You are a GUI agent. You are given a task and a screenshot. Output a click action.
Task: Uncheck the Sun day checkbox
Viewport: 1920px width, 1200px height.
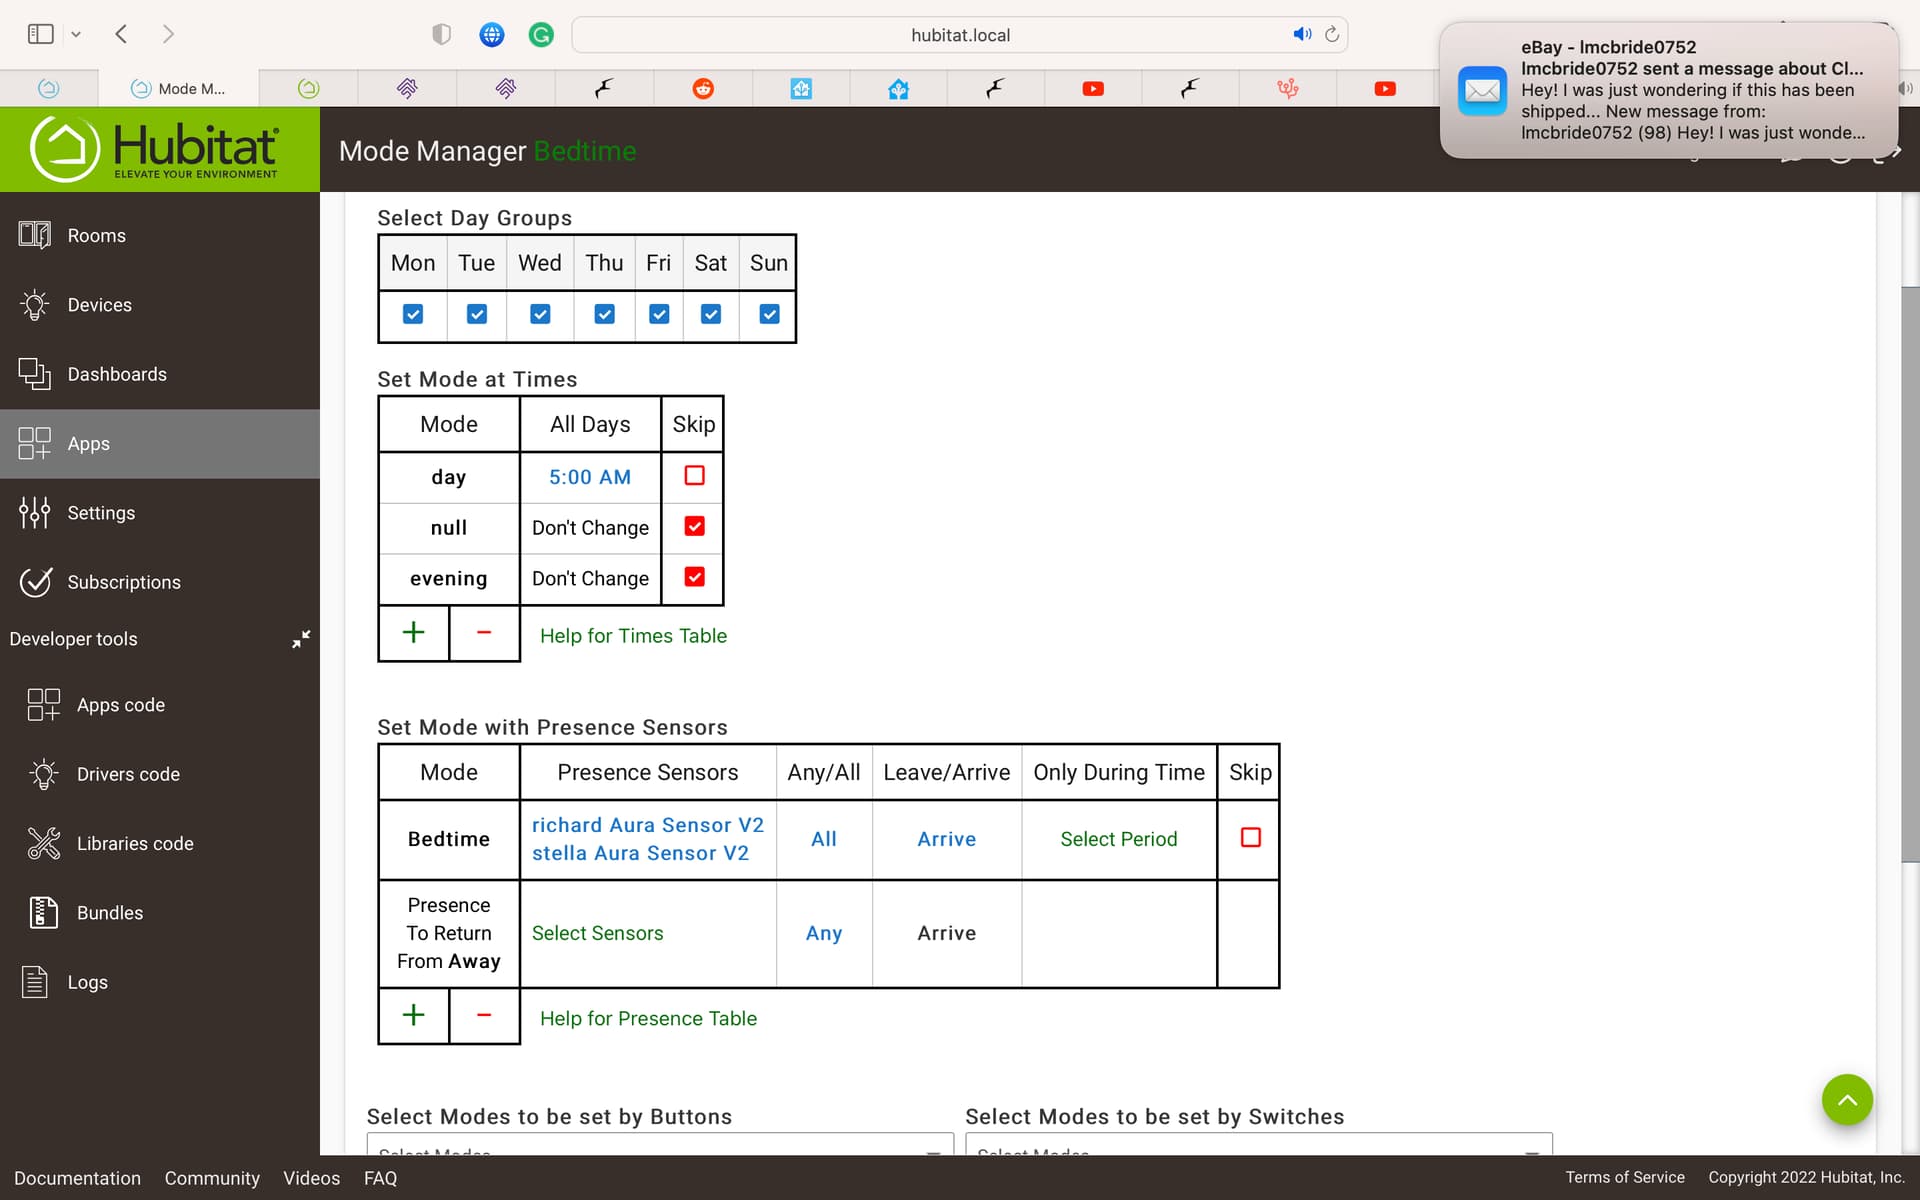[769, 314]
